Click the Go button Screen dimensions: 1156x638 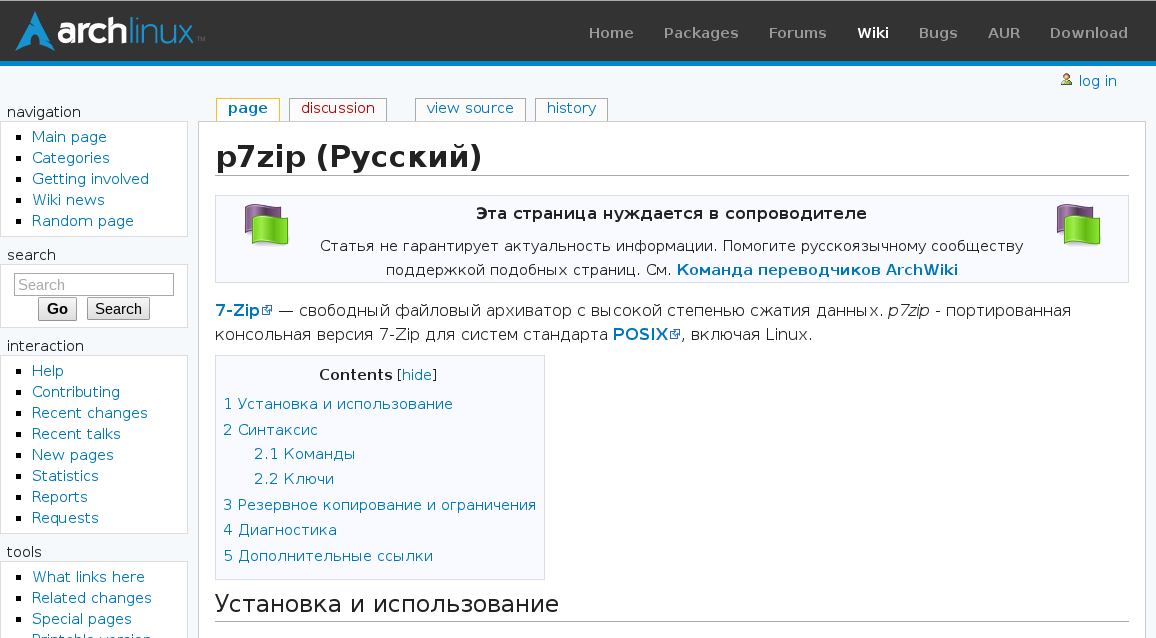click(x=58, y=309)
